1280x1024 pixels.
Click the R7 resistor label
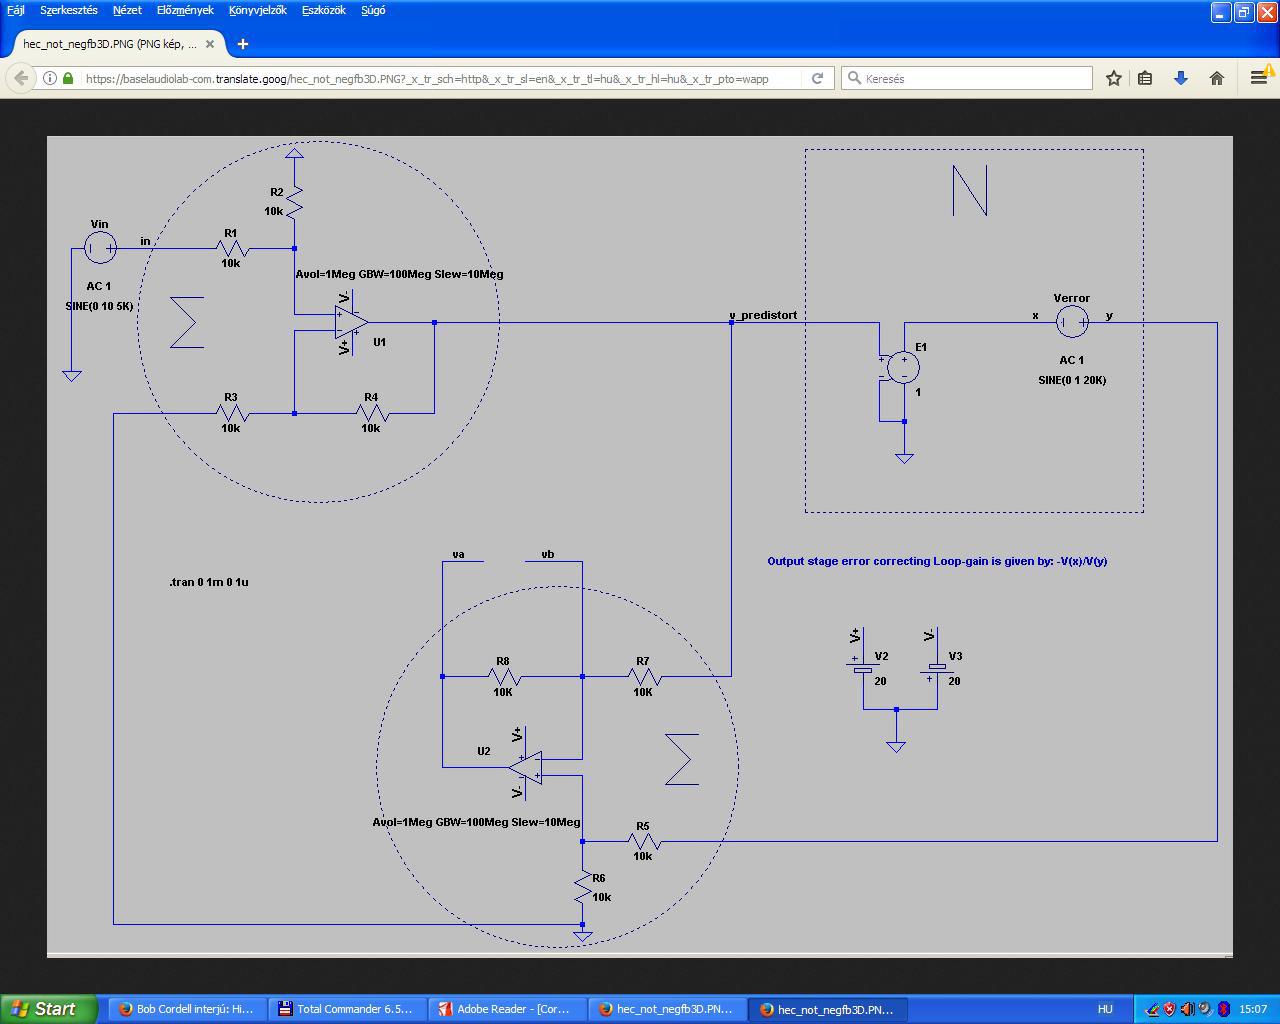pyautogui.click(x=642, y=661)
